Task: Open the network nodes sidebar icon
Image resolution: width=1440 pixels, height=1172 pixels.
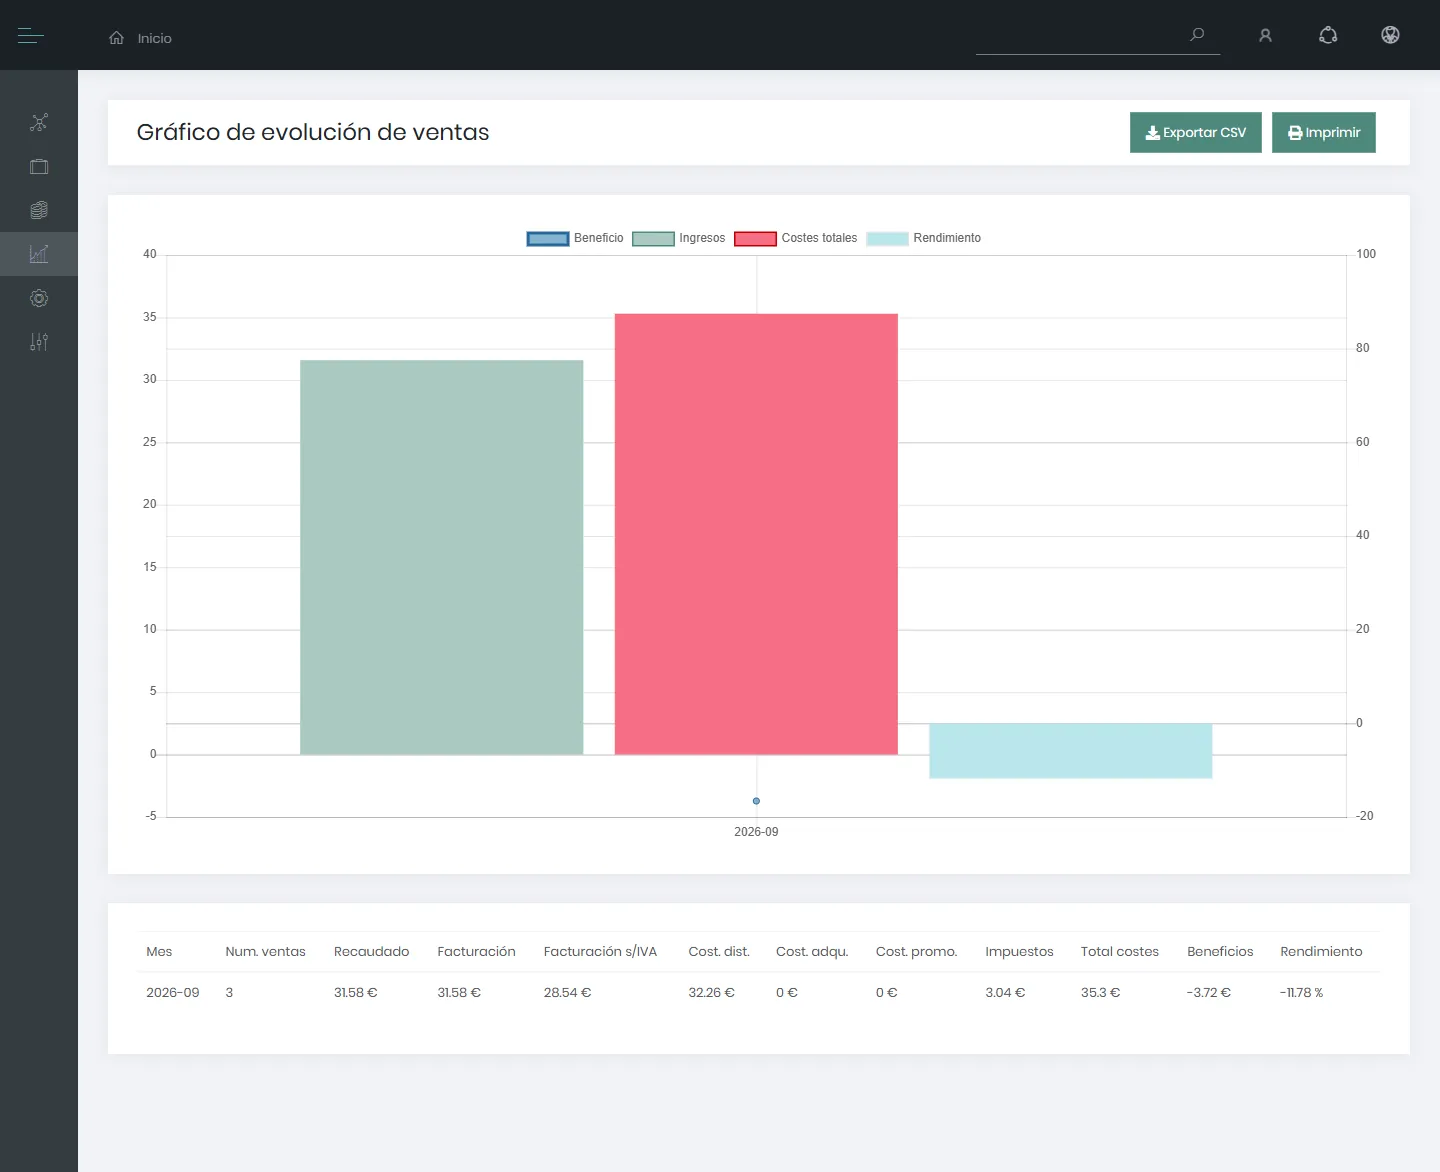Action: point(39,122)
